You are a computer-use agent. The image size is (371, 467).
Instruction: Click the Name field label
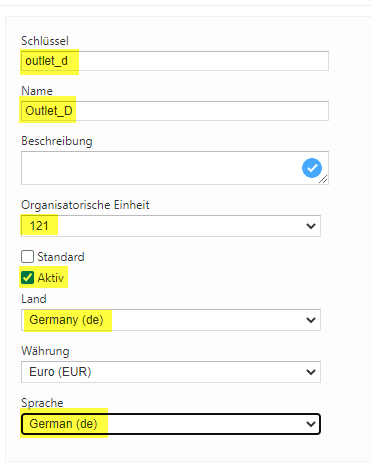click(x=37, y=91)
